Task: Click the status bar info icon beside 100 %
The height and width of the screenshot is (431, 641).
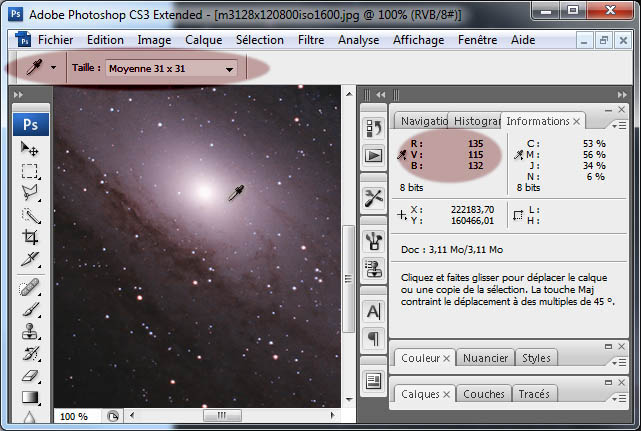Action: 112,416
